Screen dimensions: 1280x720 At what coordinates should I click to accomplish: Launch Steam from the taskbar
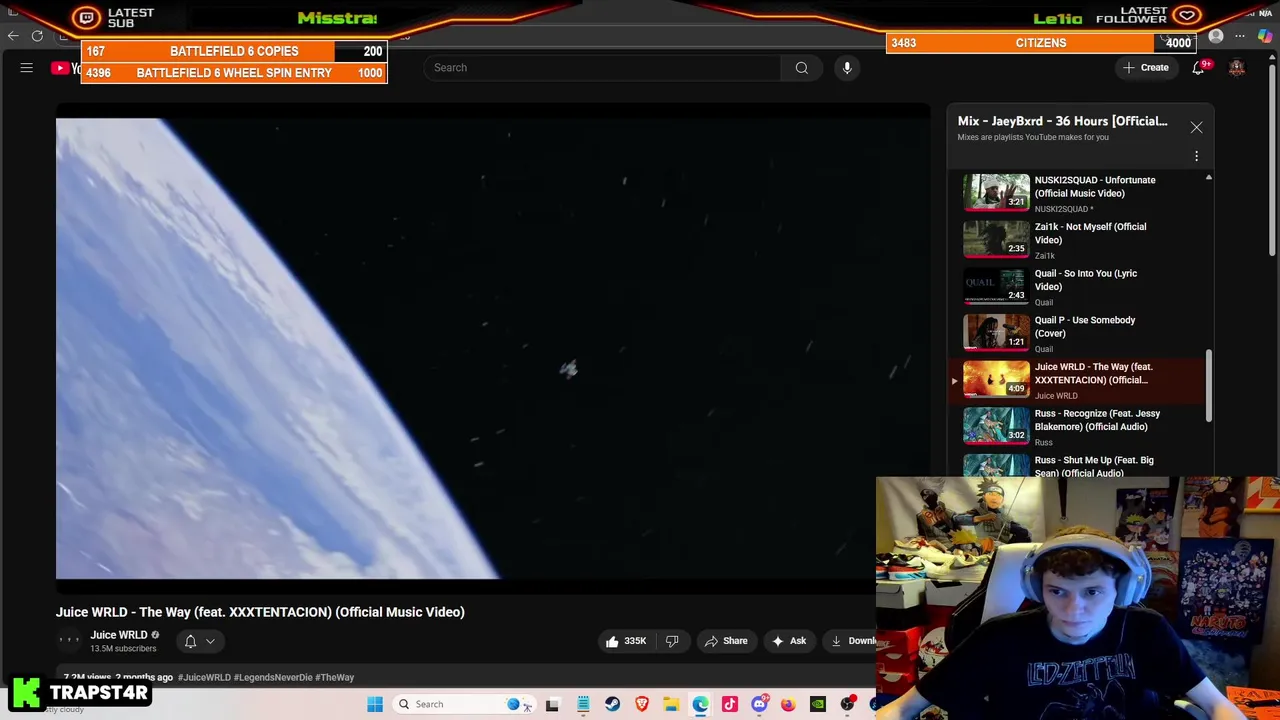pyautogui.click(x=612, y=704)
